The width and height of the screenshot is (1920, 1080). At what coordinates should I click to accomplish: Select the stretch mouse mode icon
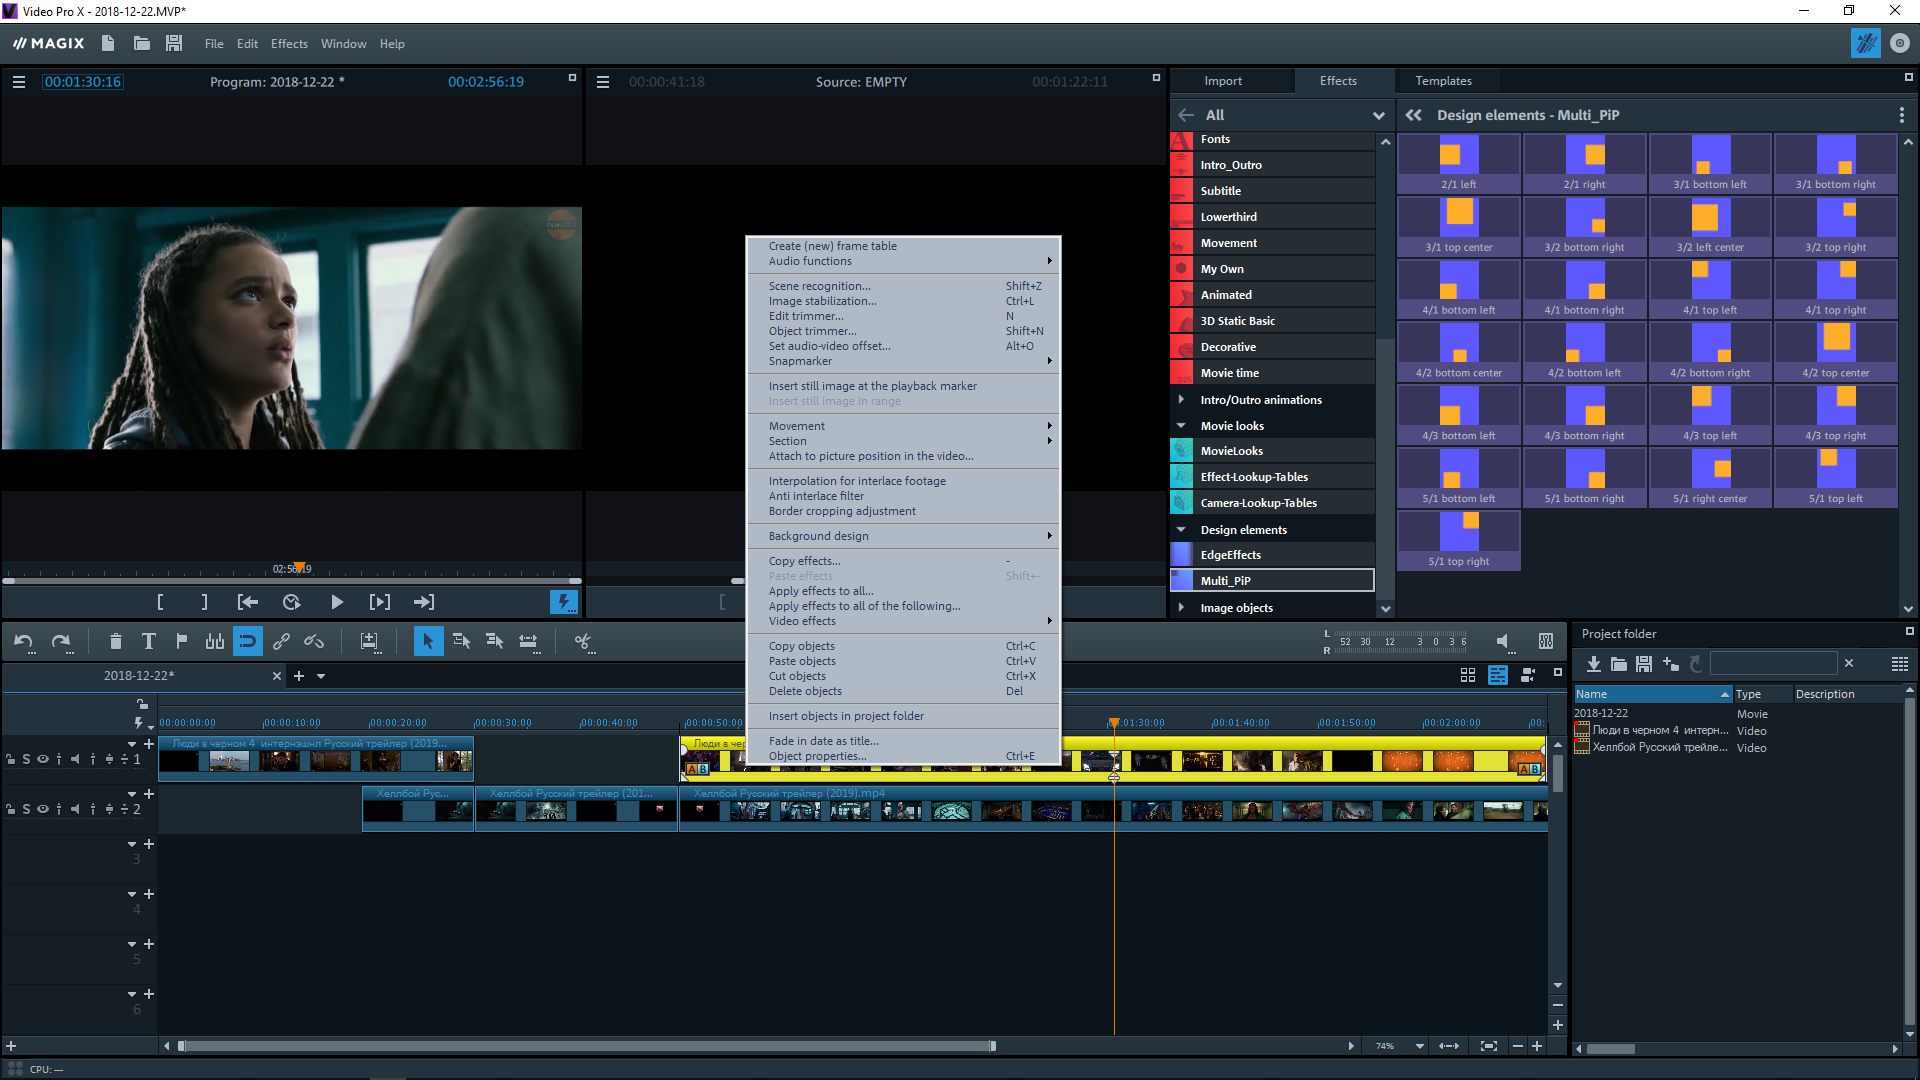[528, 642]
